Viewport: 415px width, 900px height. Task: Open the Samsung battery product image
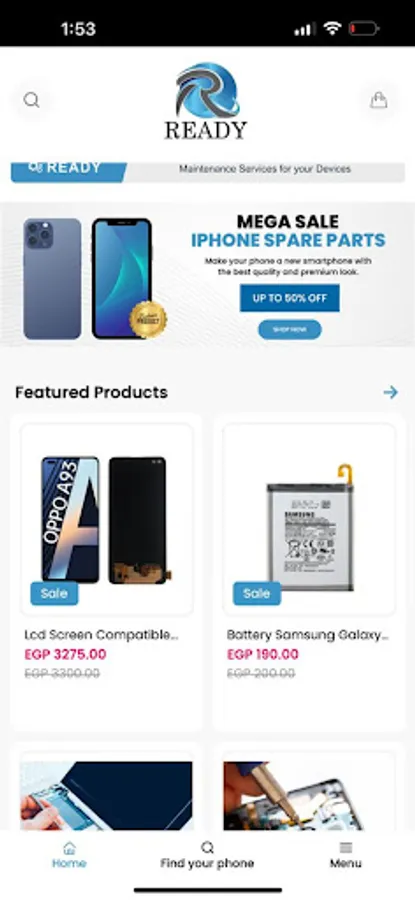(309, 520)
